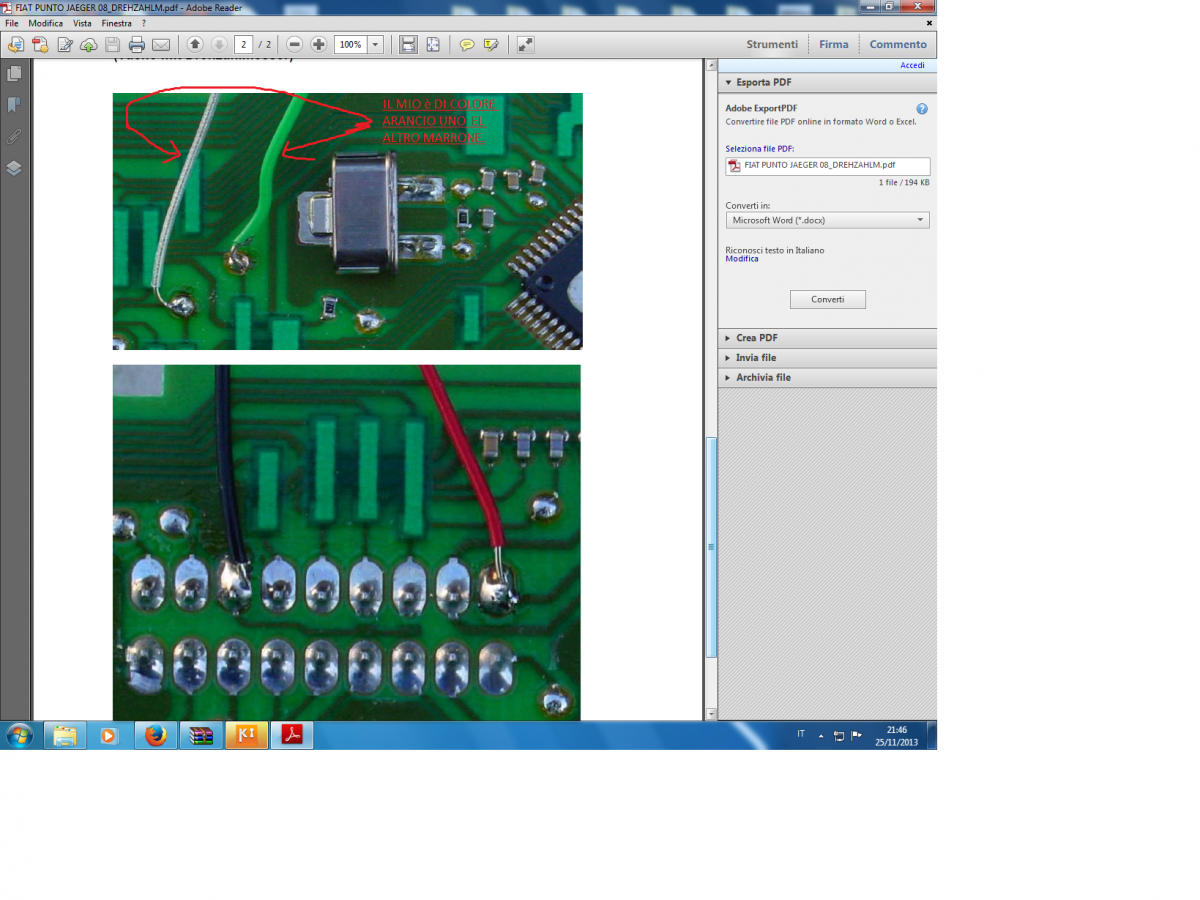Click the Accedi sign-in link
The image size is (1200, 900).
[912, 65]
